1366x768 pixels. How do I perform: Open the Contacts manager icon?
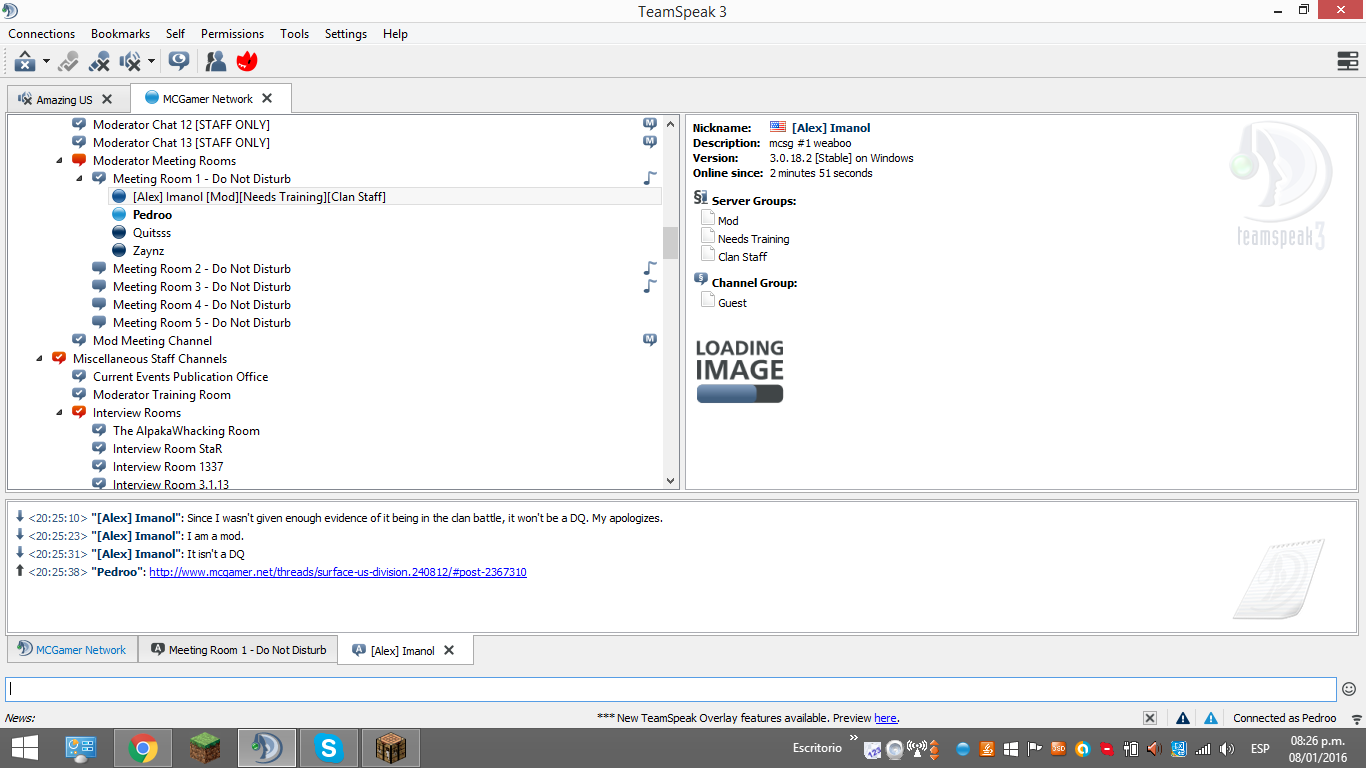(216, 62)
